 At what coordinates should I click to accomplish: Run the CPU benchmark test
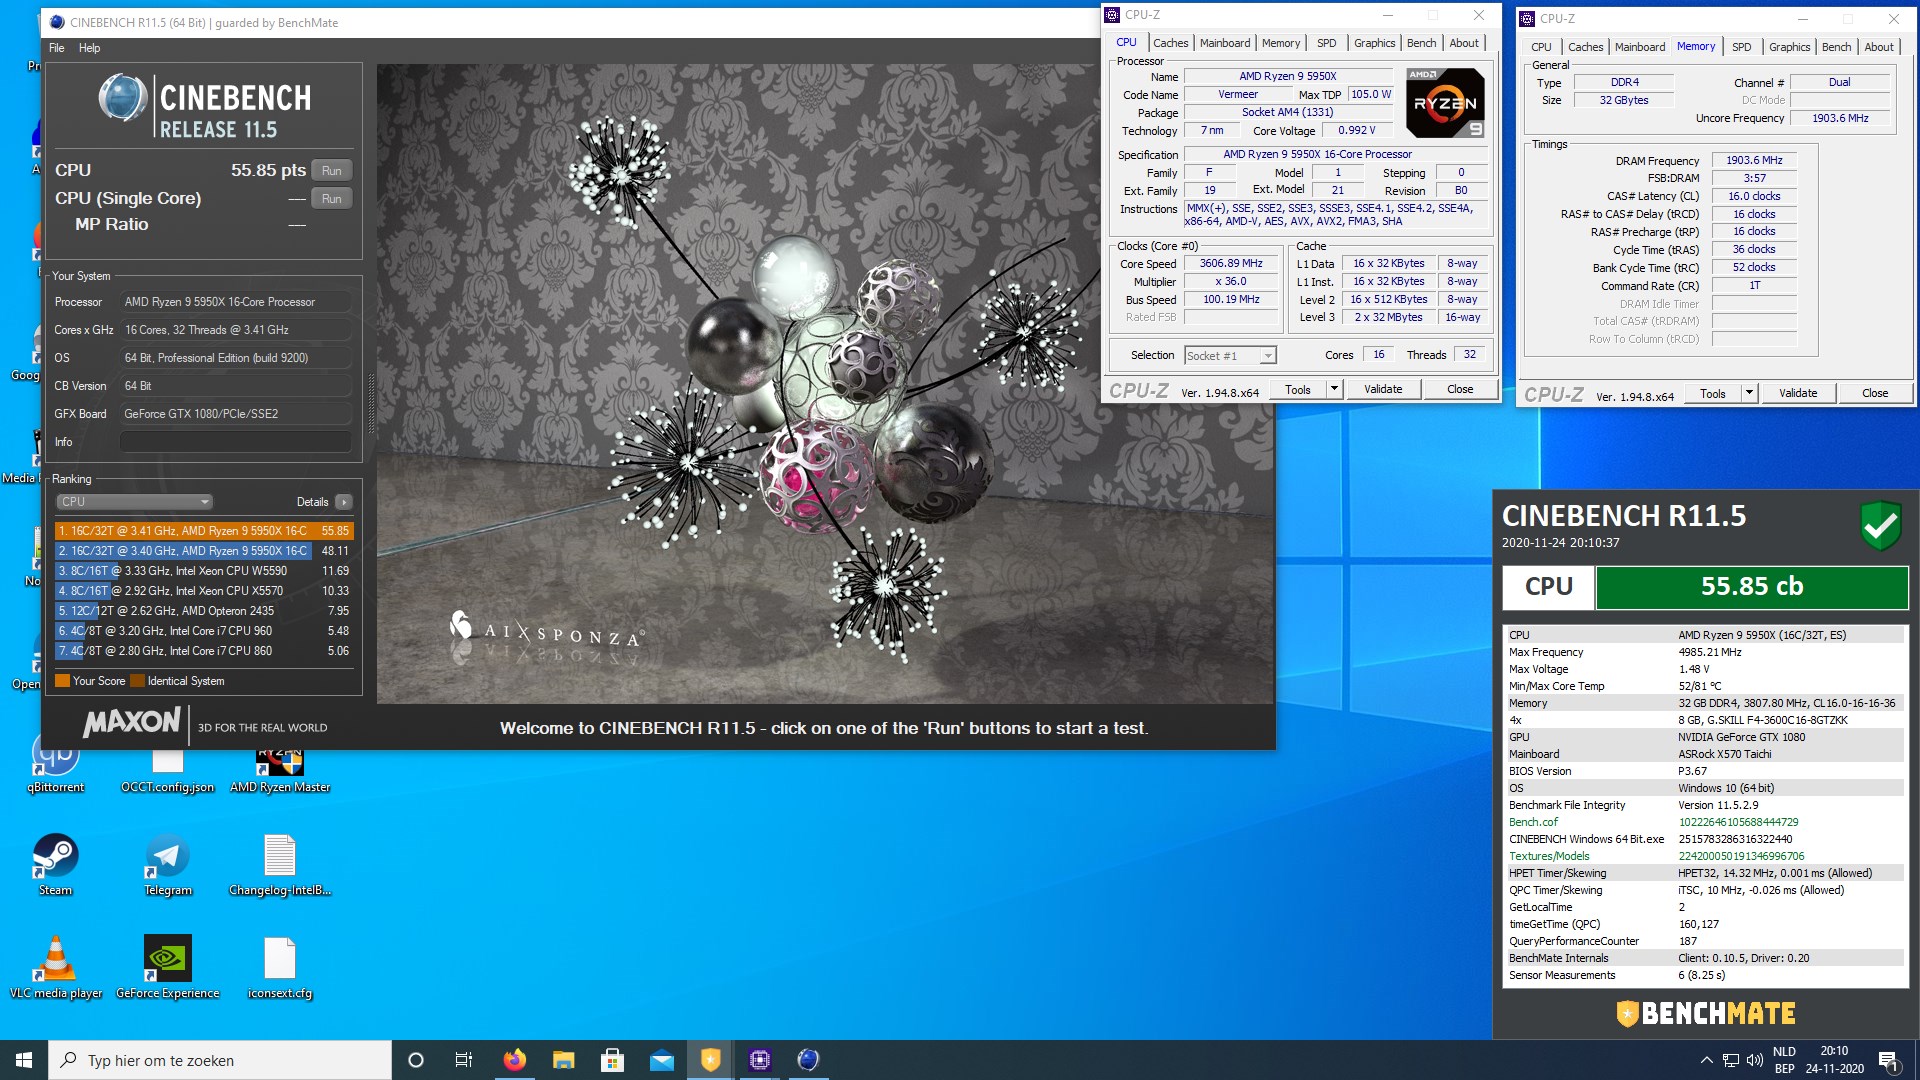[x=332, y=171]
